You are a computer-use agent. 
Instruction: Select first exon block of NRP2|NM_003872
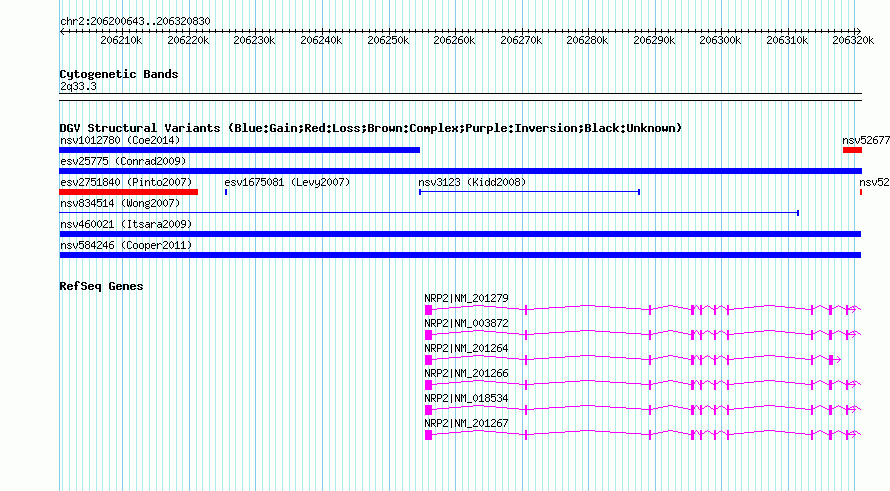(x=429, y=334)
